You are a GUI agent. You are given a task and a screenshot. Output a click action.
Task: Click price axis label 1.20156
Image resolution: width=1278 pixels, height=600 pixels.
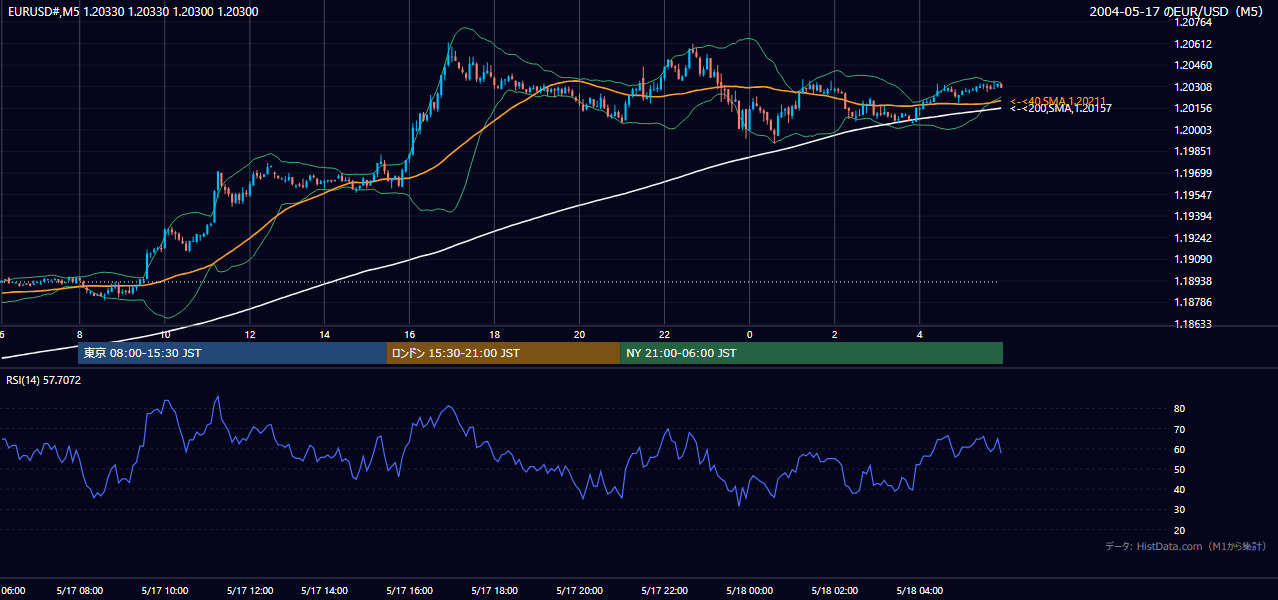(x=1193, y=108)
